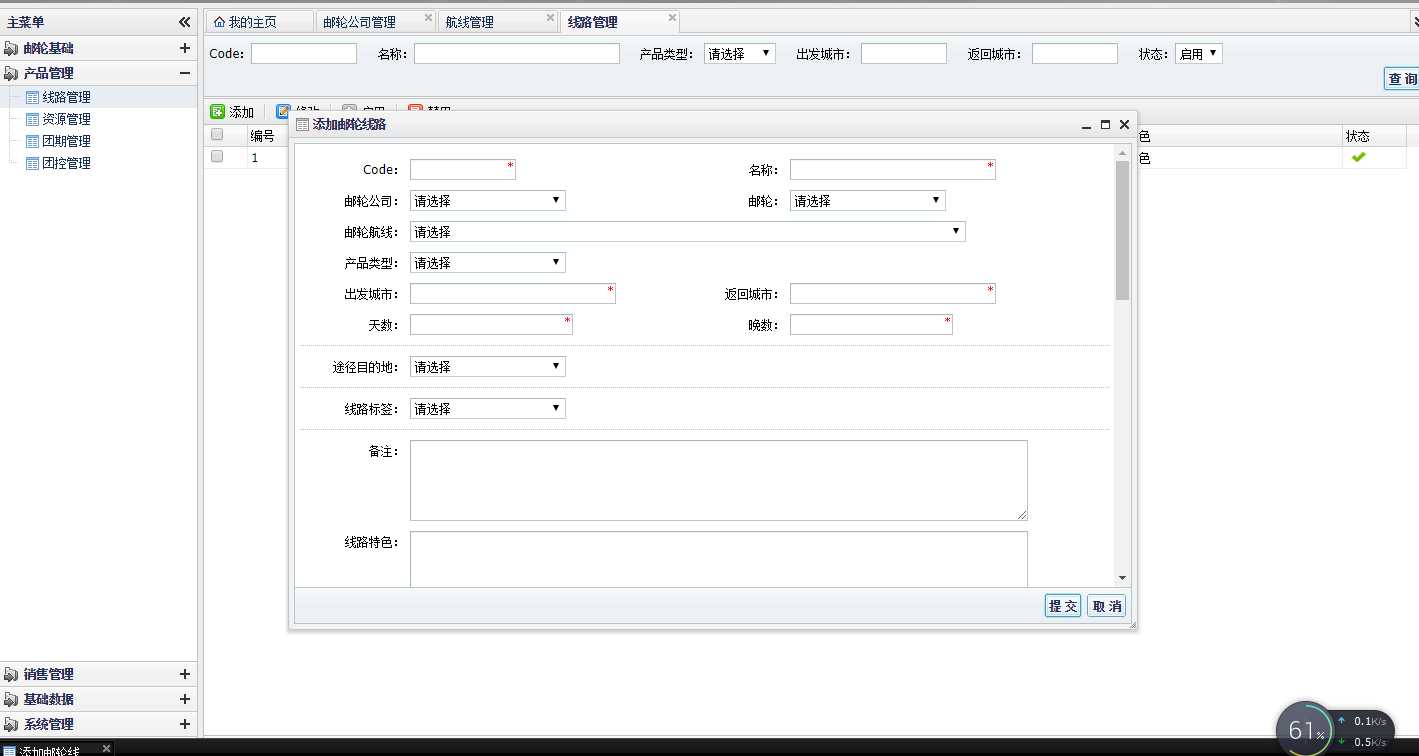Expand the 基础数据 menu section with the plus
Viewport: 1419px width, 756px height.
click(185, 699)
